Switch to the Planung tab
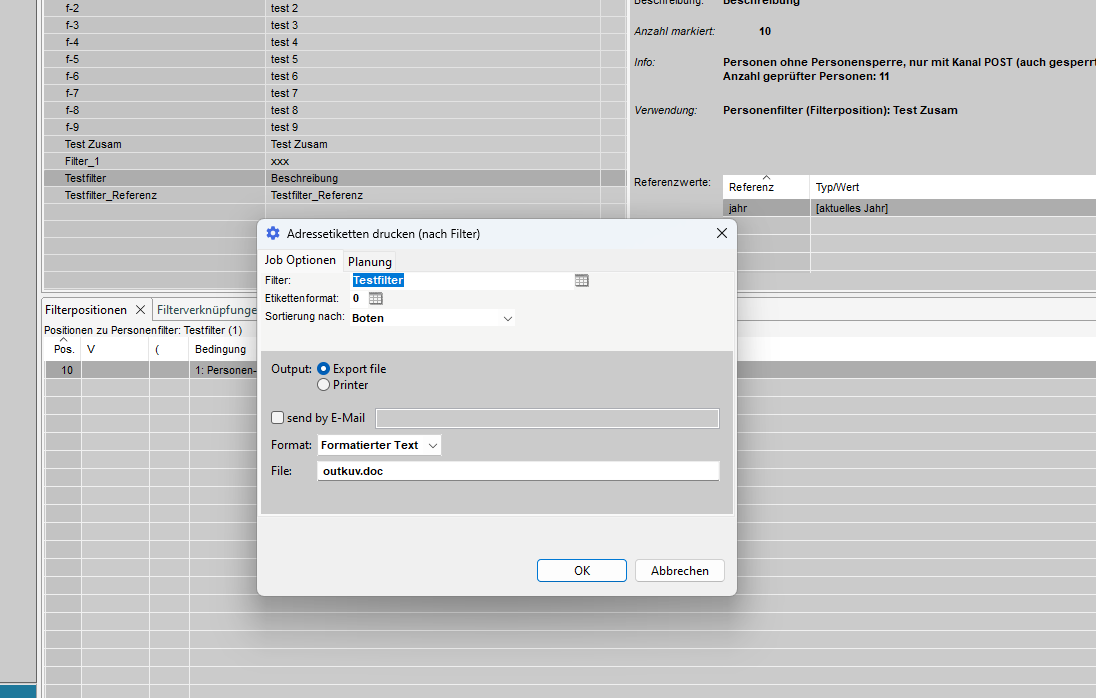The width and height of the screenshot is (1096, 698). (370, 261)
